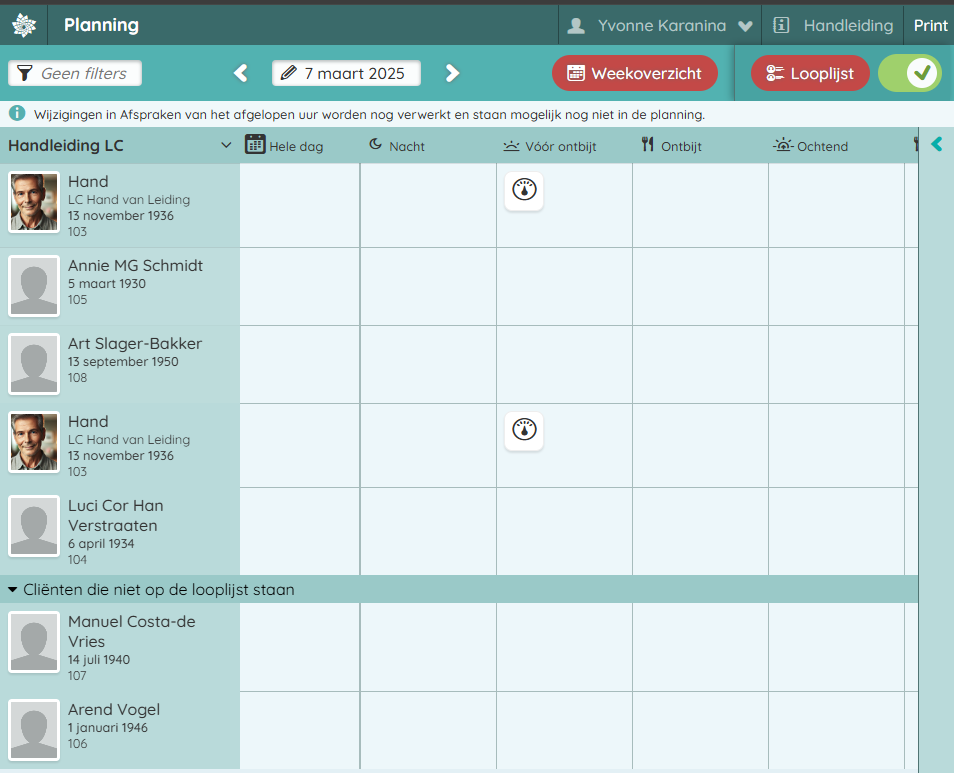The height and width of the screenshot is (773, 954).
Task: Click Print in the top bar
Action: [x=930, y=26]
